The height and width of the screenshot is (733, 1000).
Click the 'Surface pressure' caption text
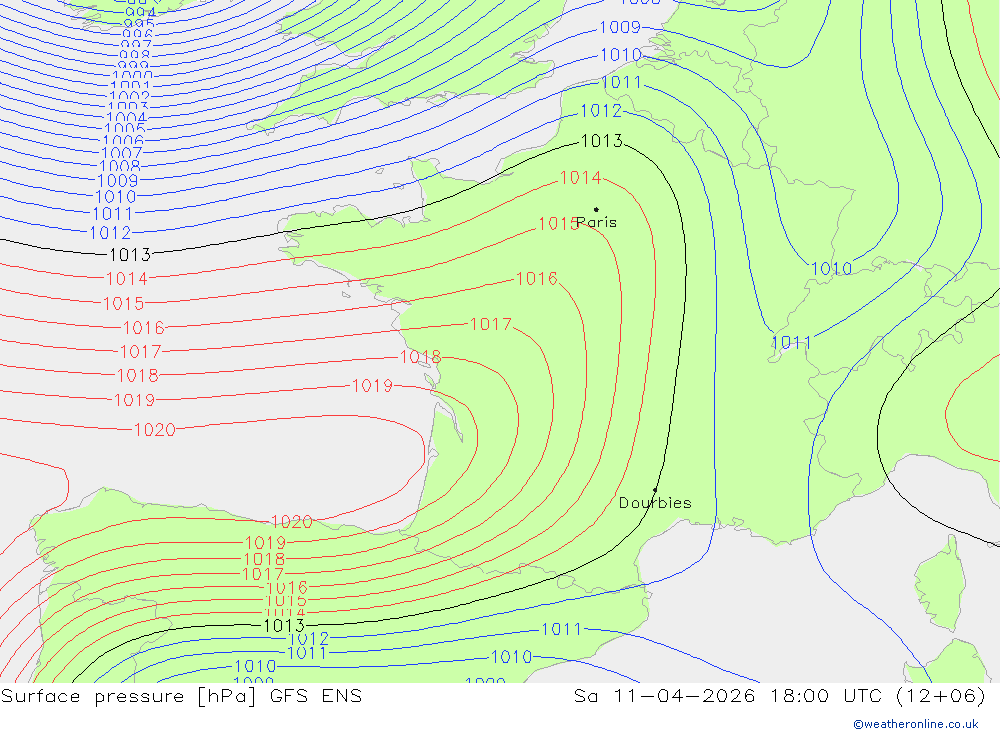click(x=94, y=696)
